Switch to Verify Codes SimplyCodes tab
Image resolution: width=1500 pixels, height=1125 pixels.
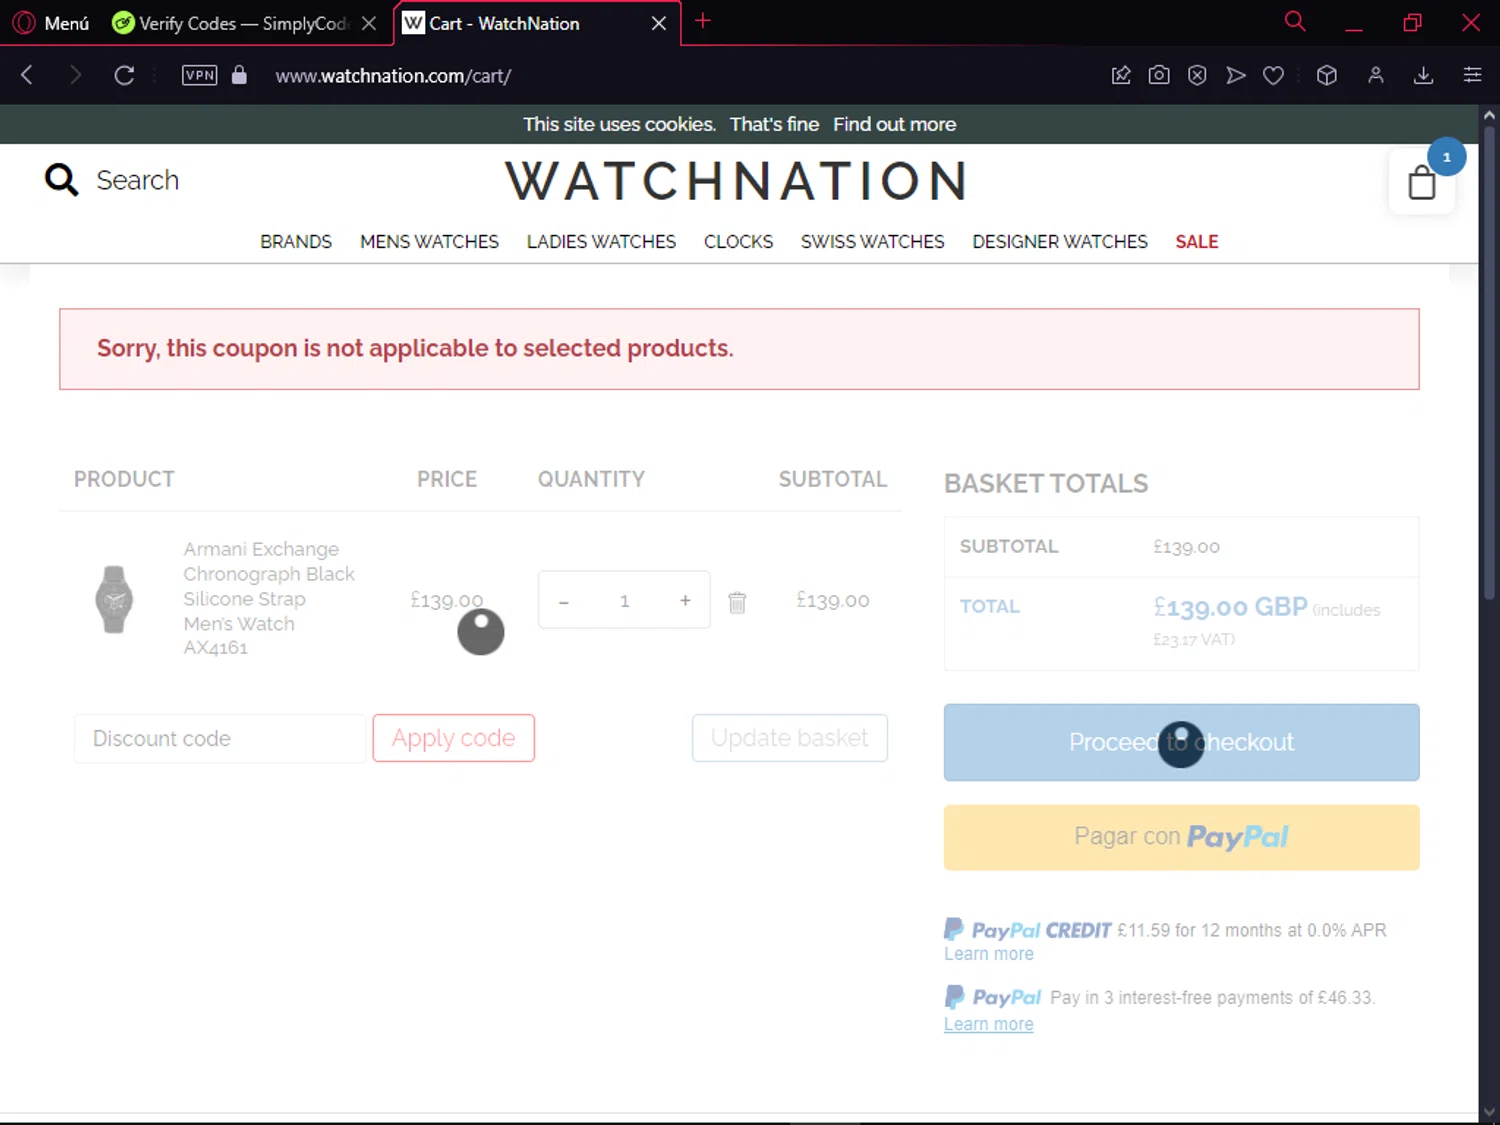coord(230,23)
